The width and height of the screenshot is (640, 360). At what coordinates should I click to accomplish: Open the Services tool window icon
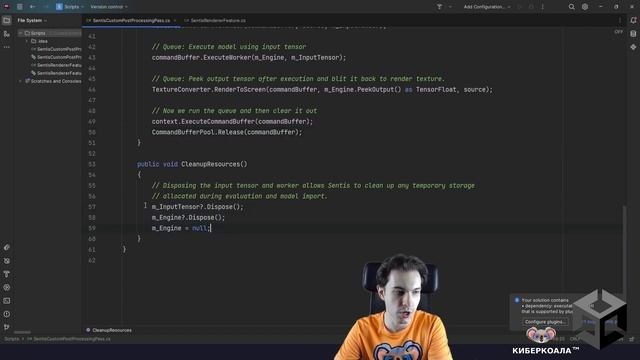pos(7,287)
